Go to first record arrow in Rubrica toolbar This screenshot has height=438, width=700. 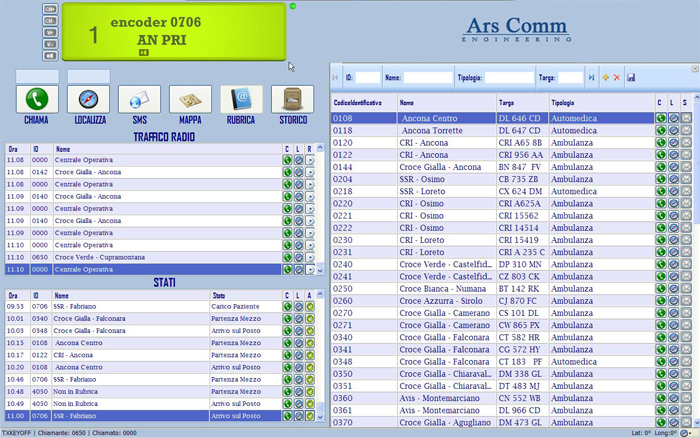335,77
